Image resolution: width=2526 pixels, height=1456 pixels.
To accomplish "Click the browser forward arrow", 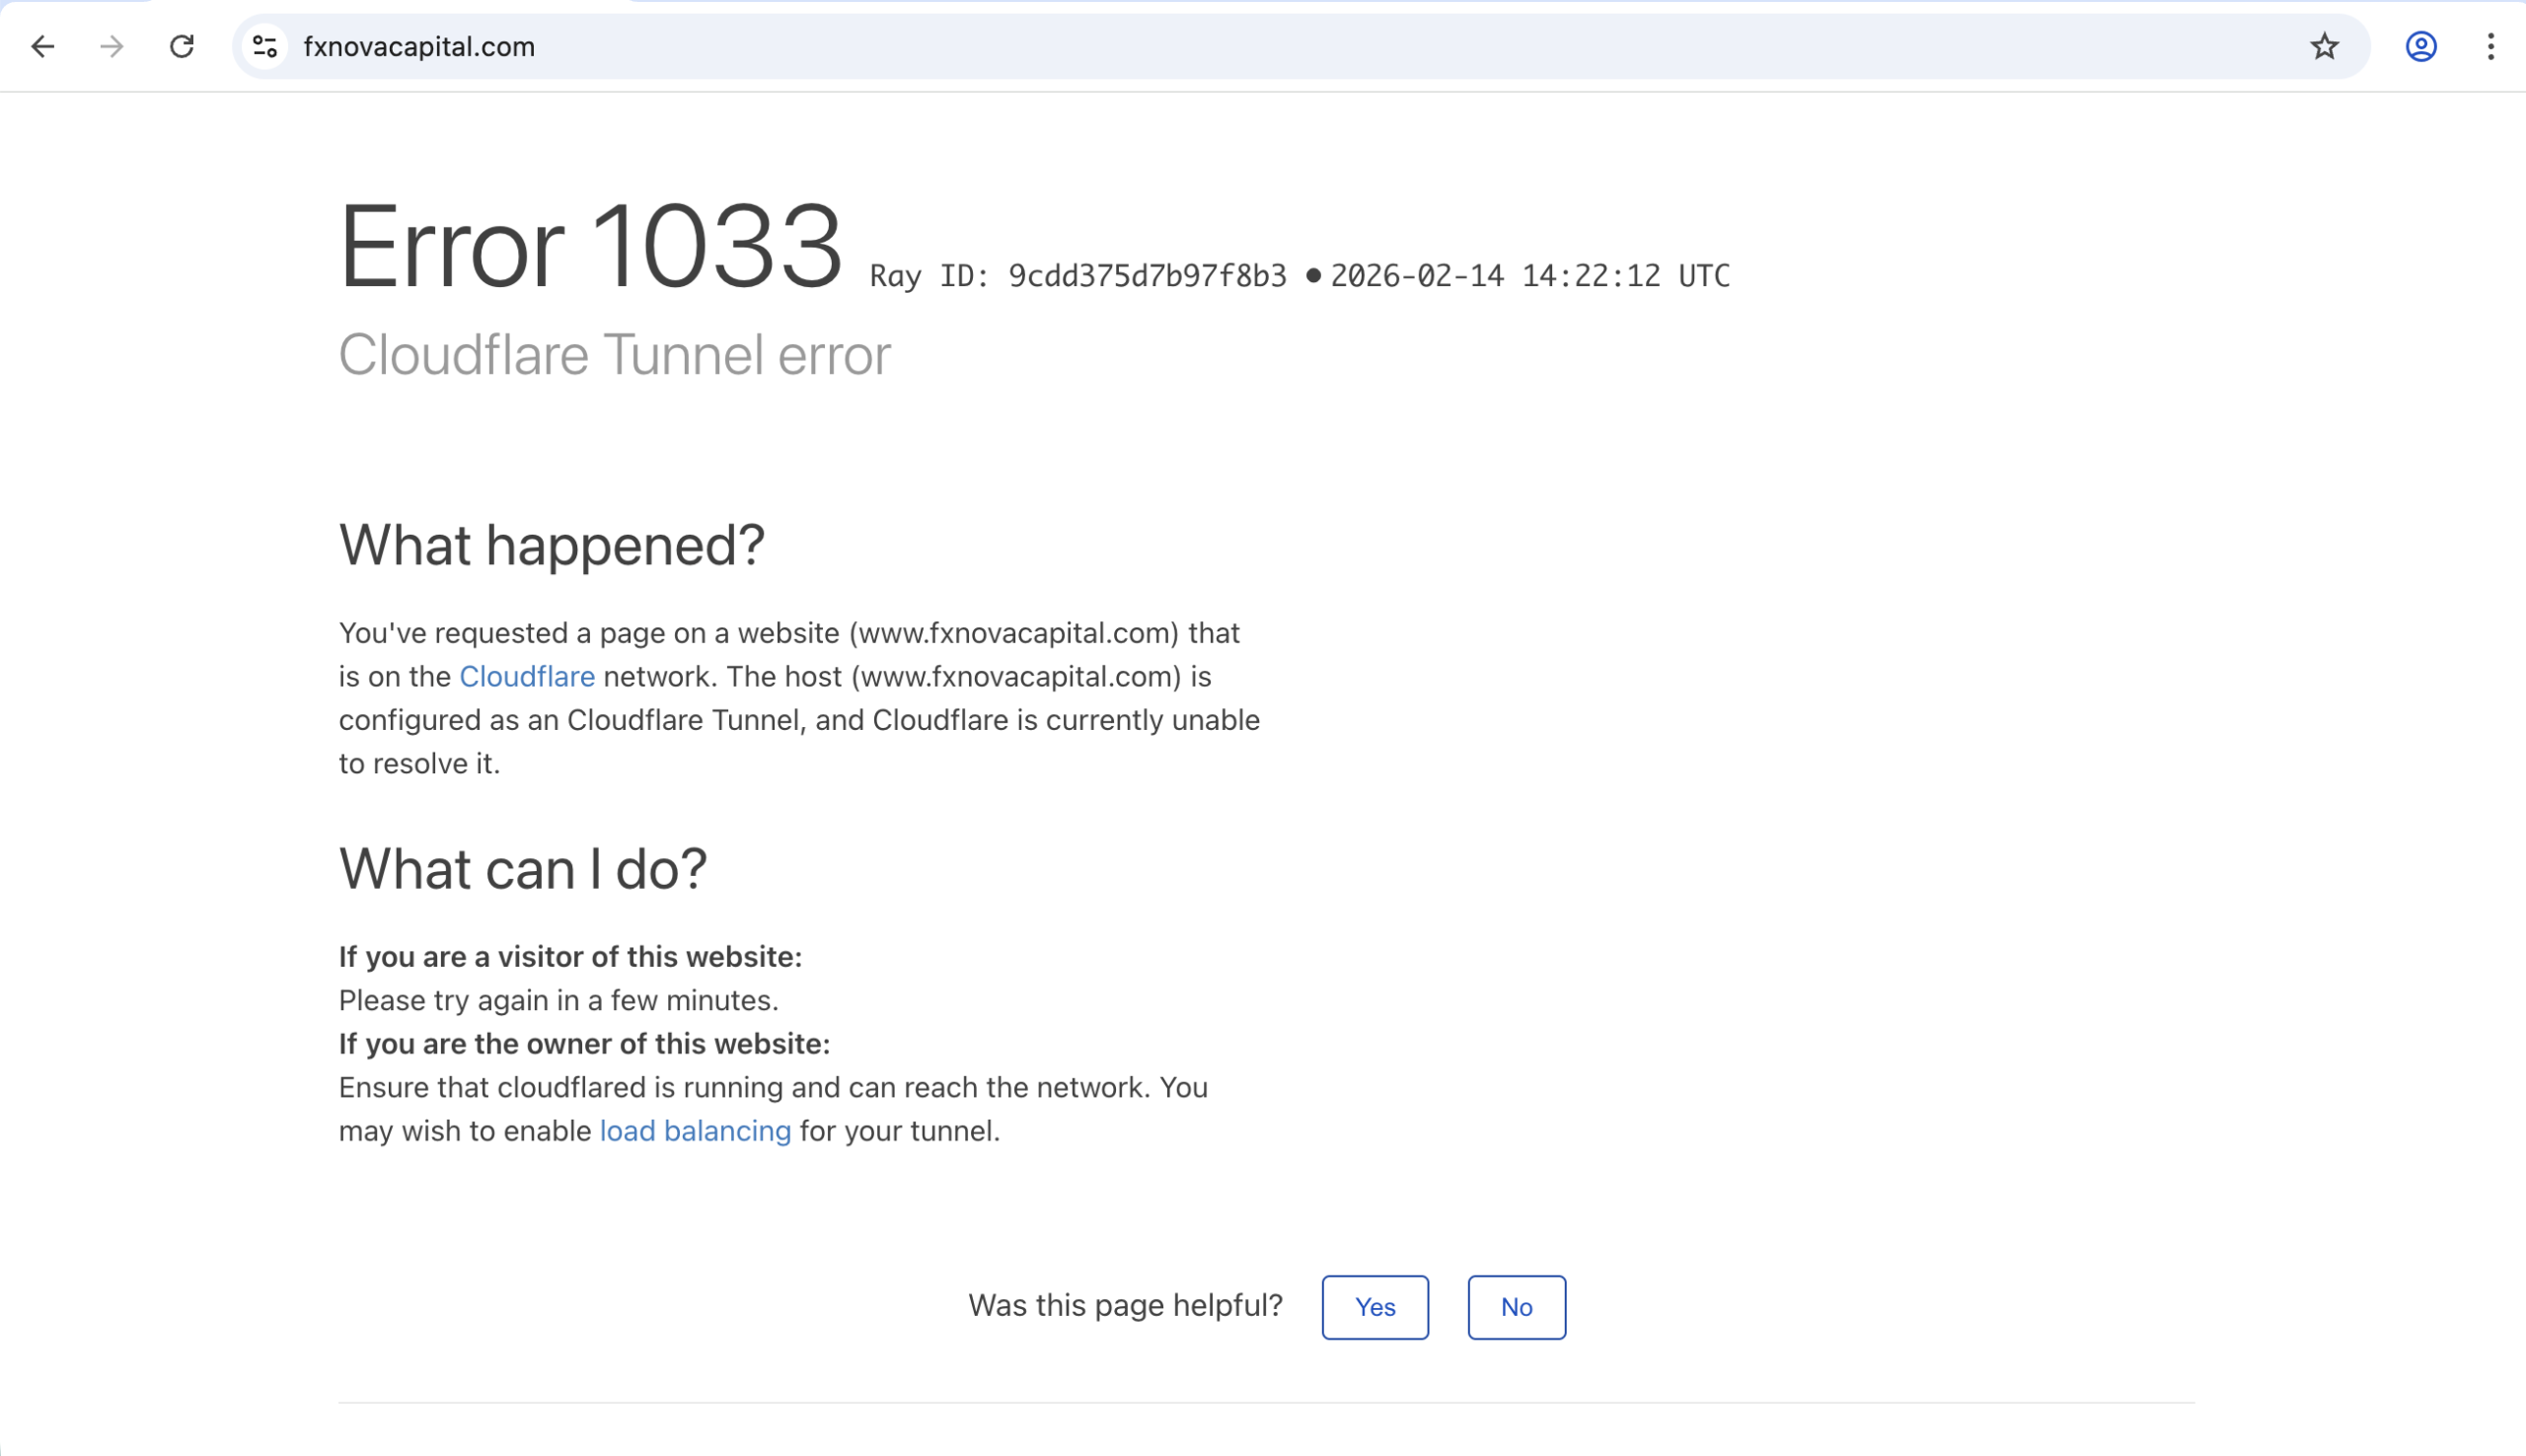I will click(x=112, y=46).
